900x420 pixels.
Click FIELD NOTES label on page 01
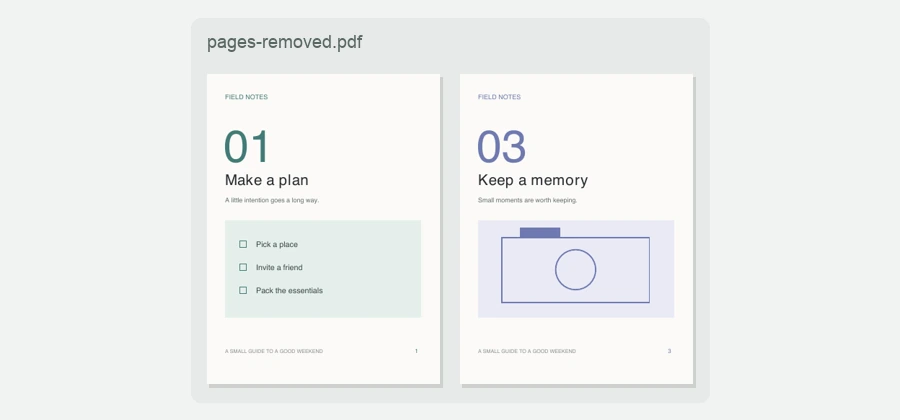[x=246, y=97]
